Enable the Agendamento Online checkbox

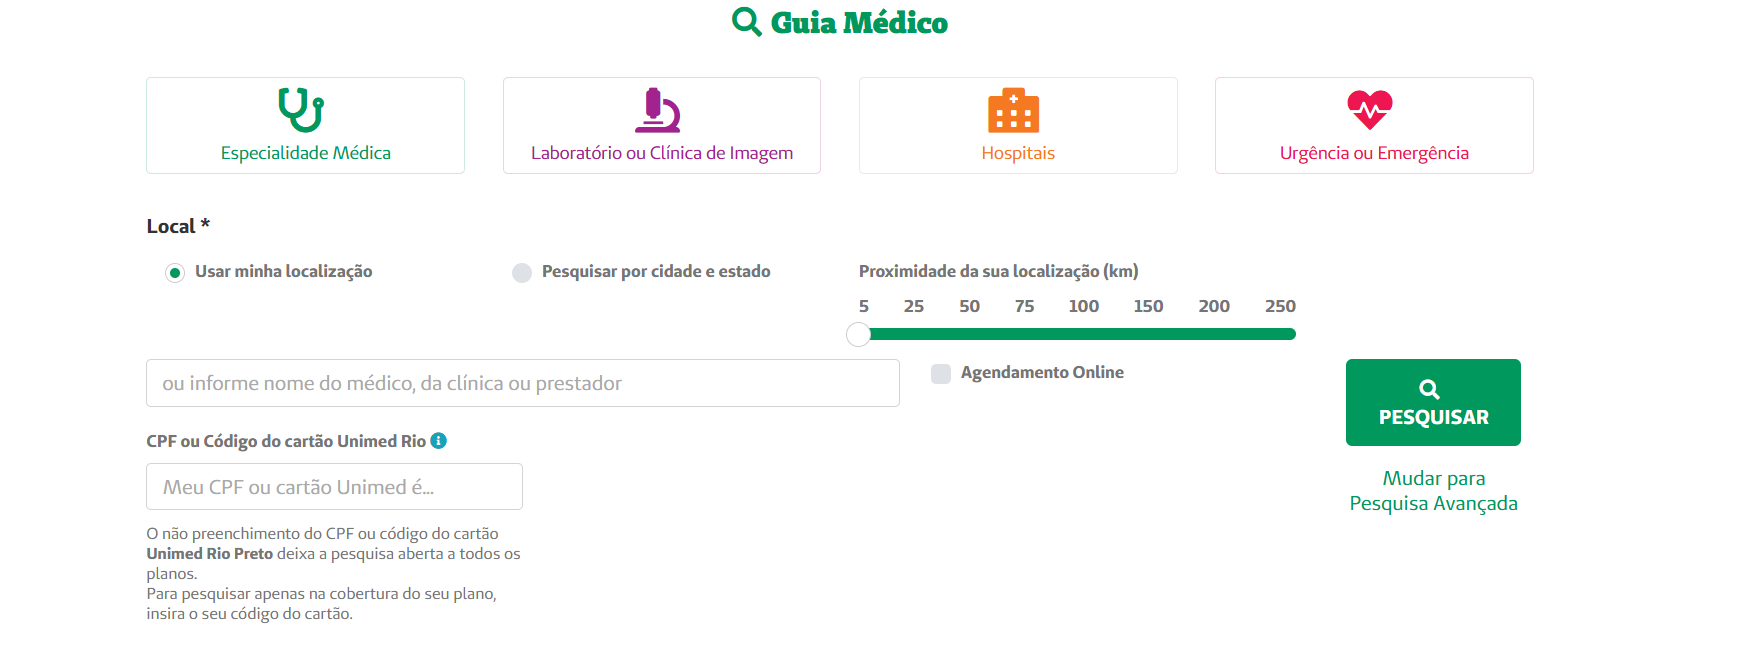[x=941, y=374]
